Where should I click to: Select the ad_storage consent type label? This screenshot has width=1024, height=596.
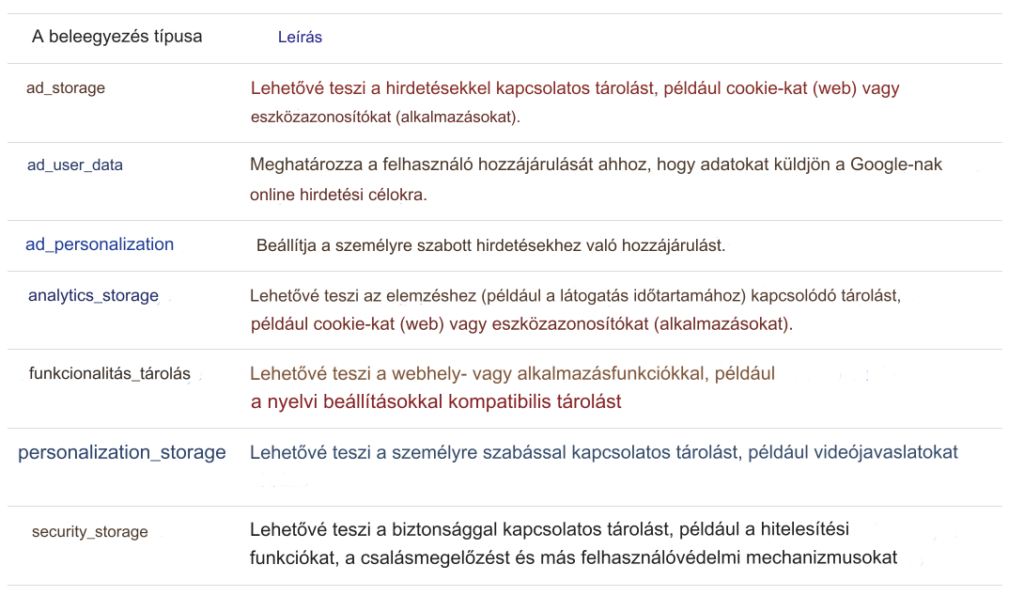click(x=65, y=88)
